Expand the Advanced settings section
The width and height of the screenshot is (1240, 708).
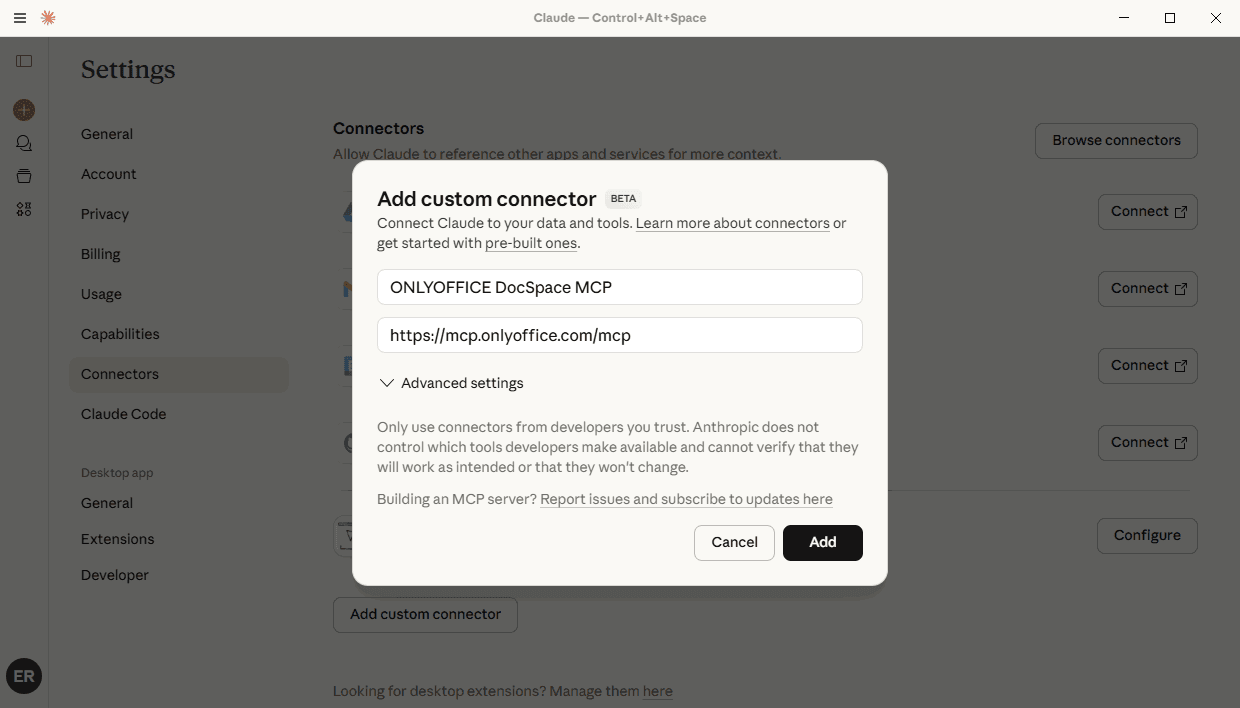462,383
